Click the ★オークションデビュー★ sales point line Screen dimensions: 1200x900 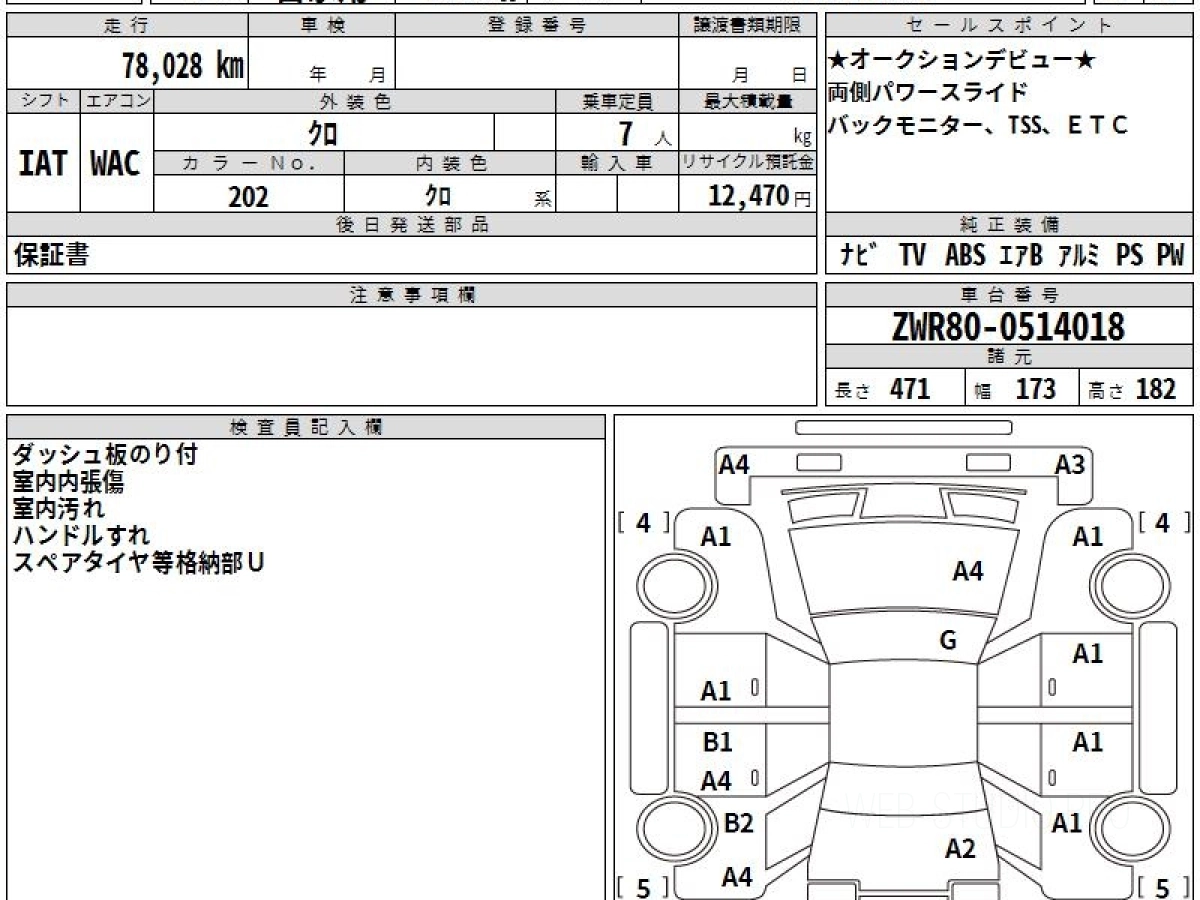[961, 62]
